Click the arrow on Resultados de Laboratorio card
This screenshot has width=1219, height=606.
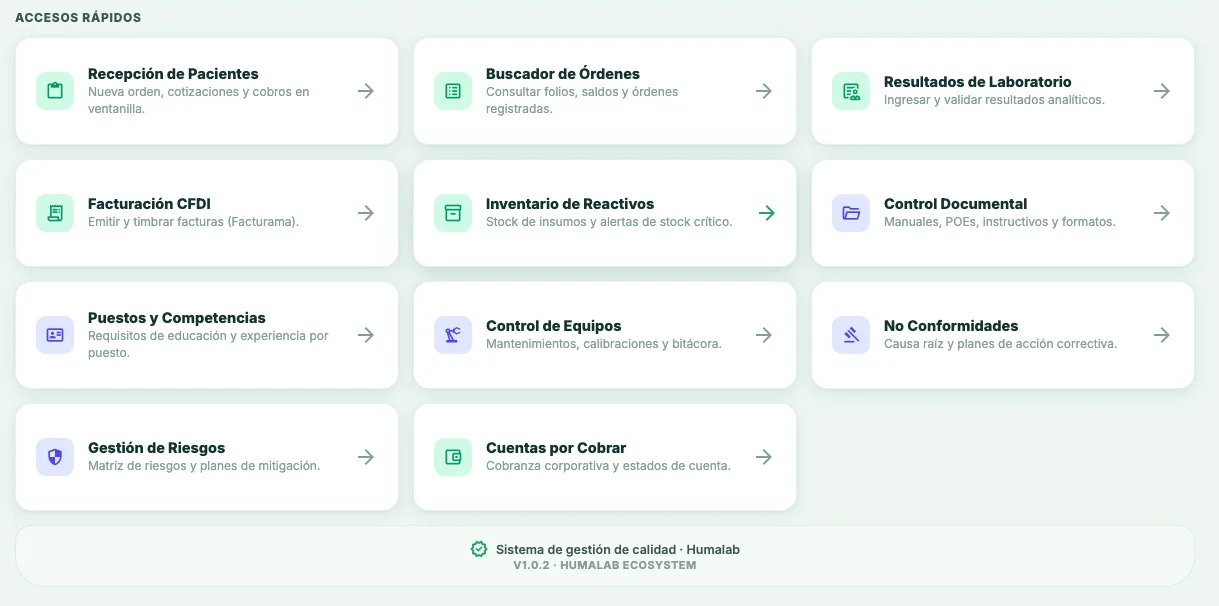pos(1162,91)
